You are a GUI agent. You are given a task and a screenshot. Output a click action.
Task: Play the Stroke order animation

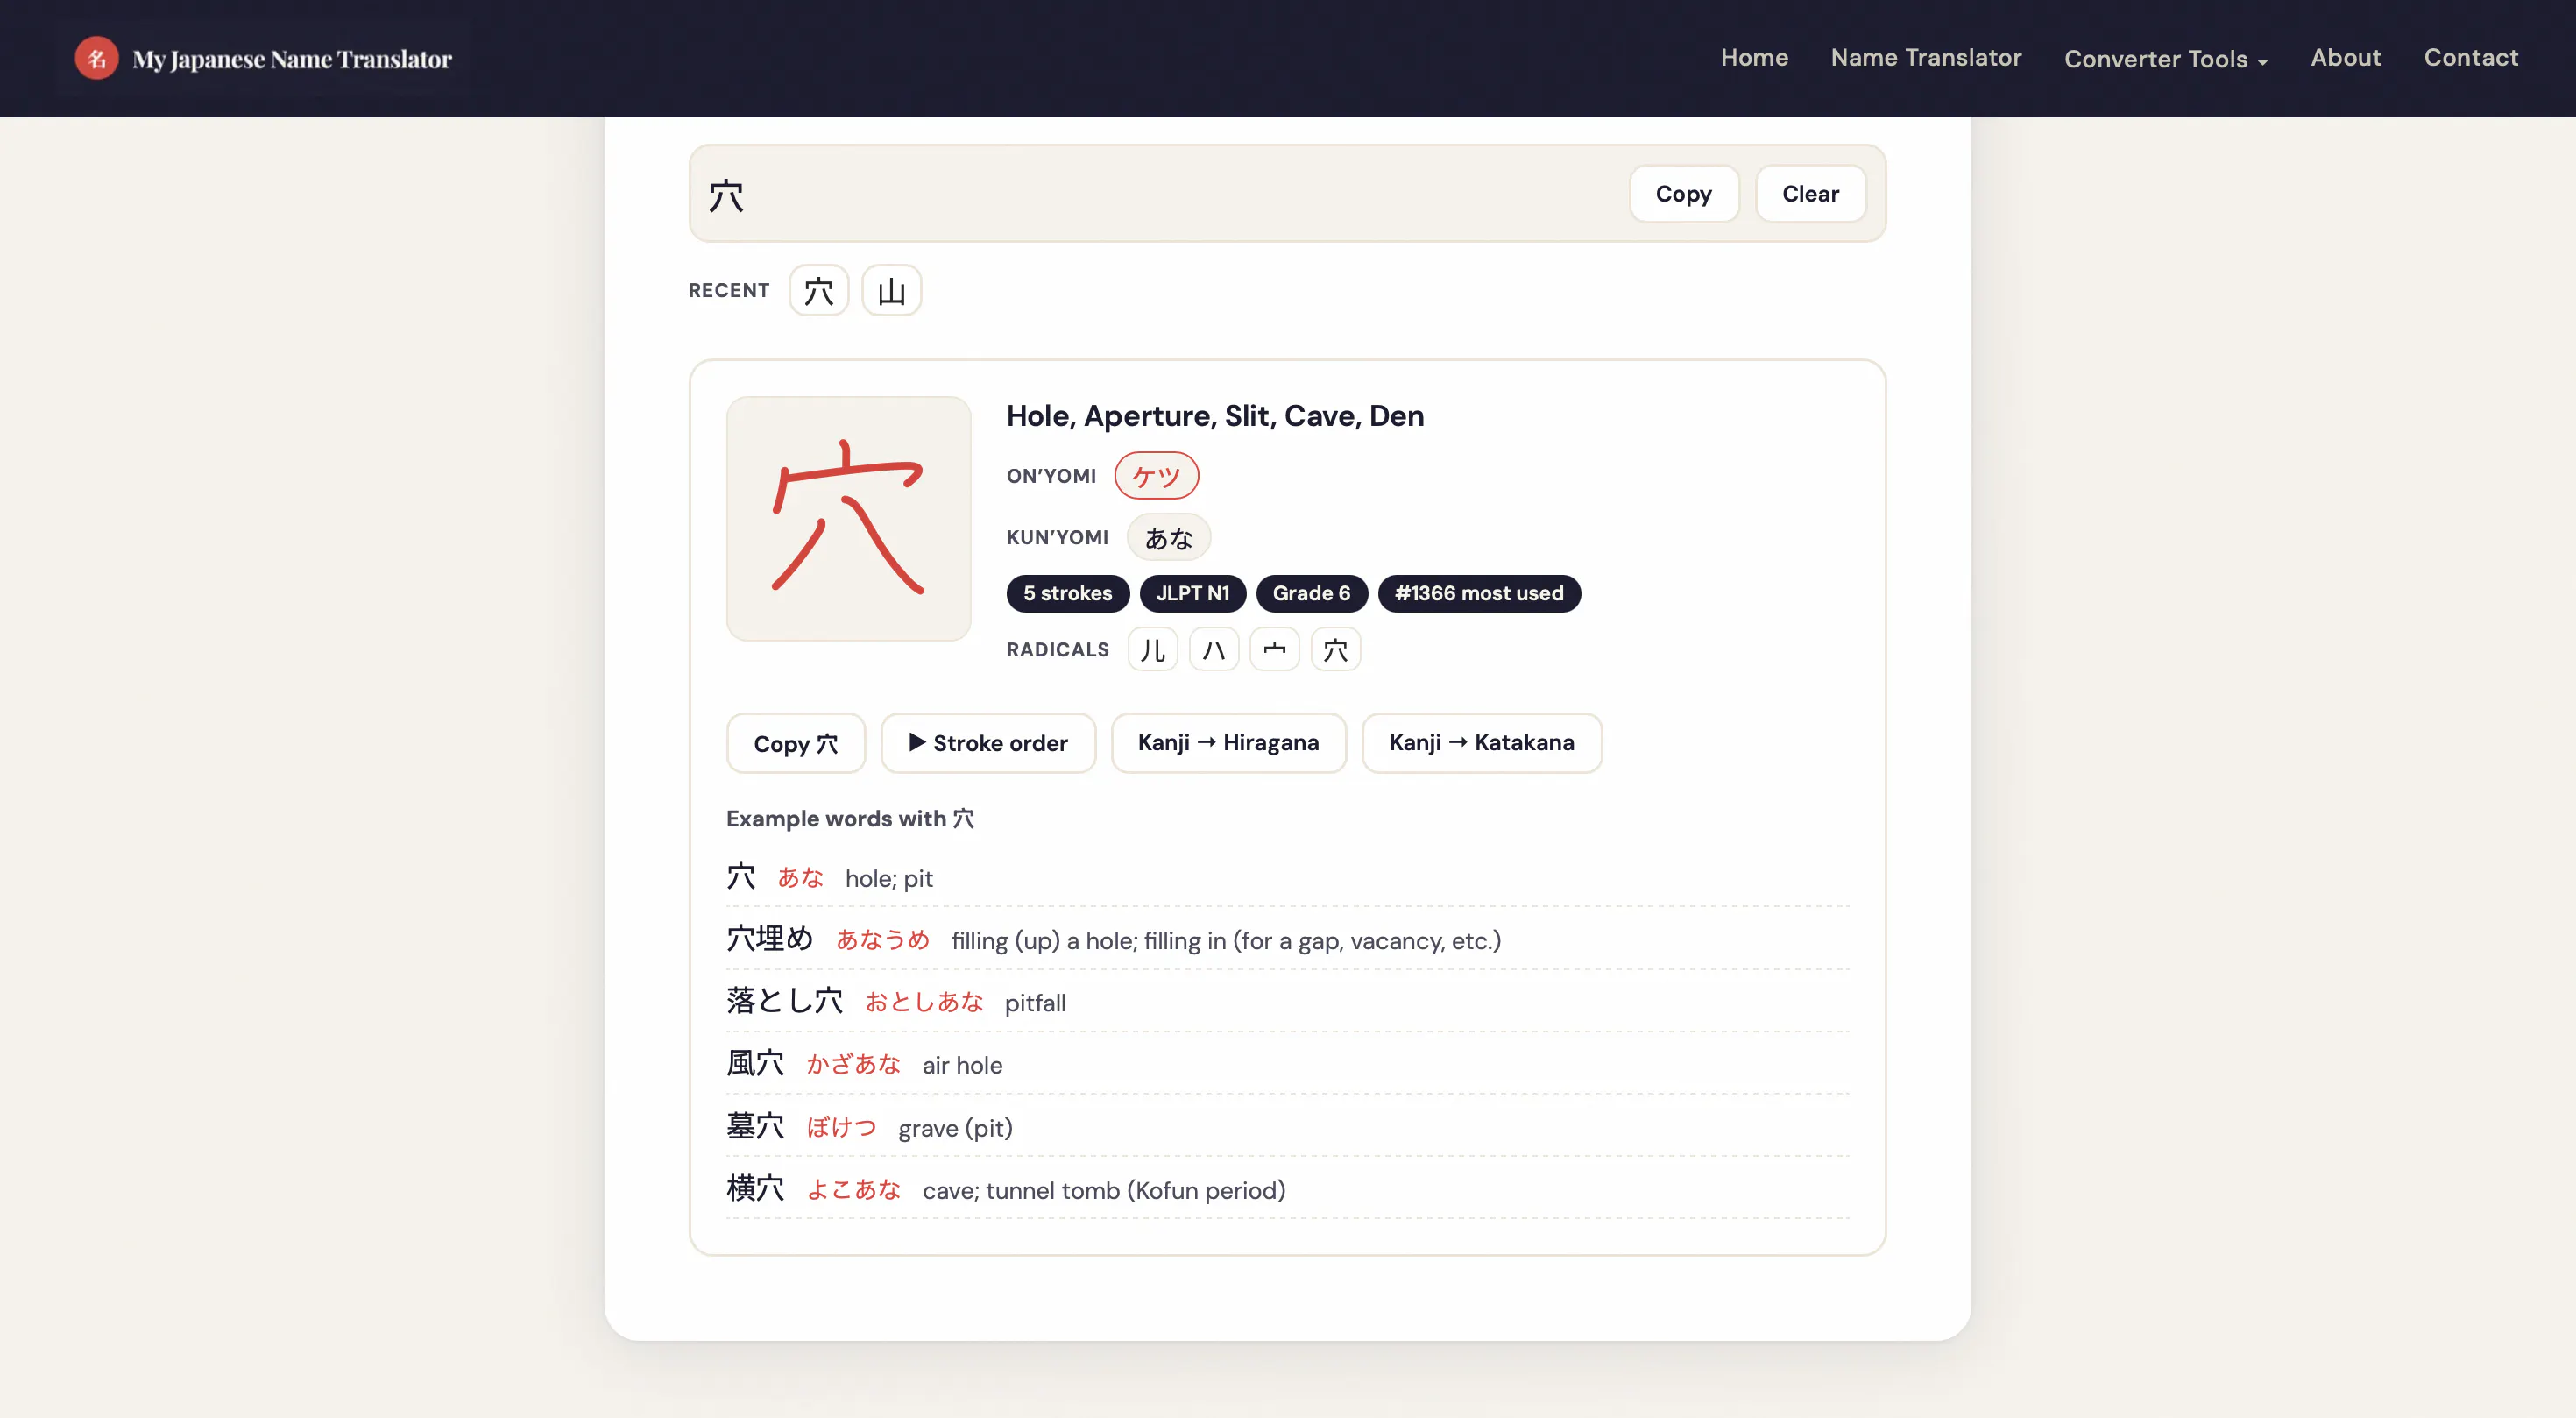[988, 743]
